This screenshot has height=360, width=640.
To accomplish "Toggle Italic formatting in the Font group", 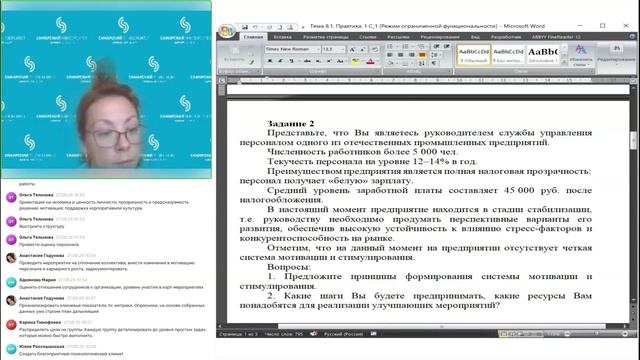I will (280, 61).
